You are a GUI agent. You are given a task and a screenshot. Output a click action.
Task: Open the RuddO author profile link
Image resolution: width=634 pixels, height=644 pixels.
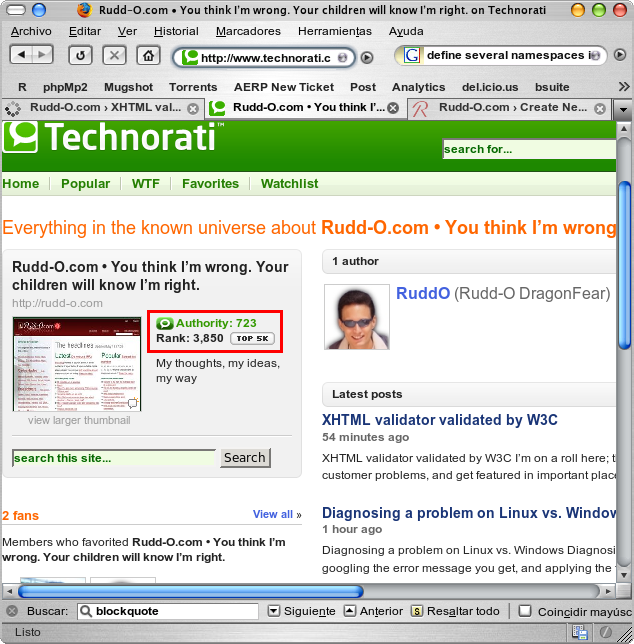pos(423,293)
